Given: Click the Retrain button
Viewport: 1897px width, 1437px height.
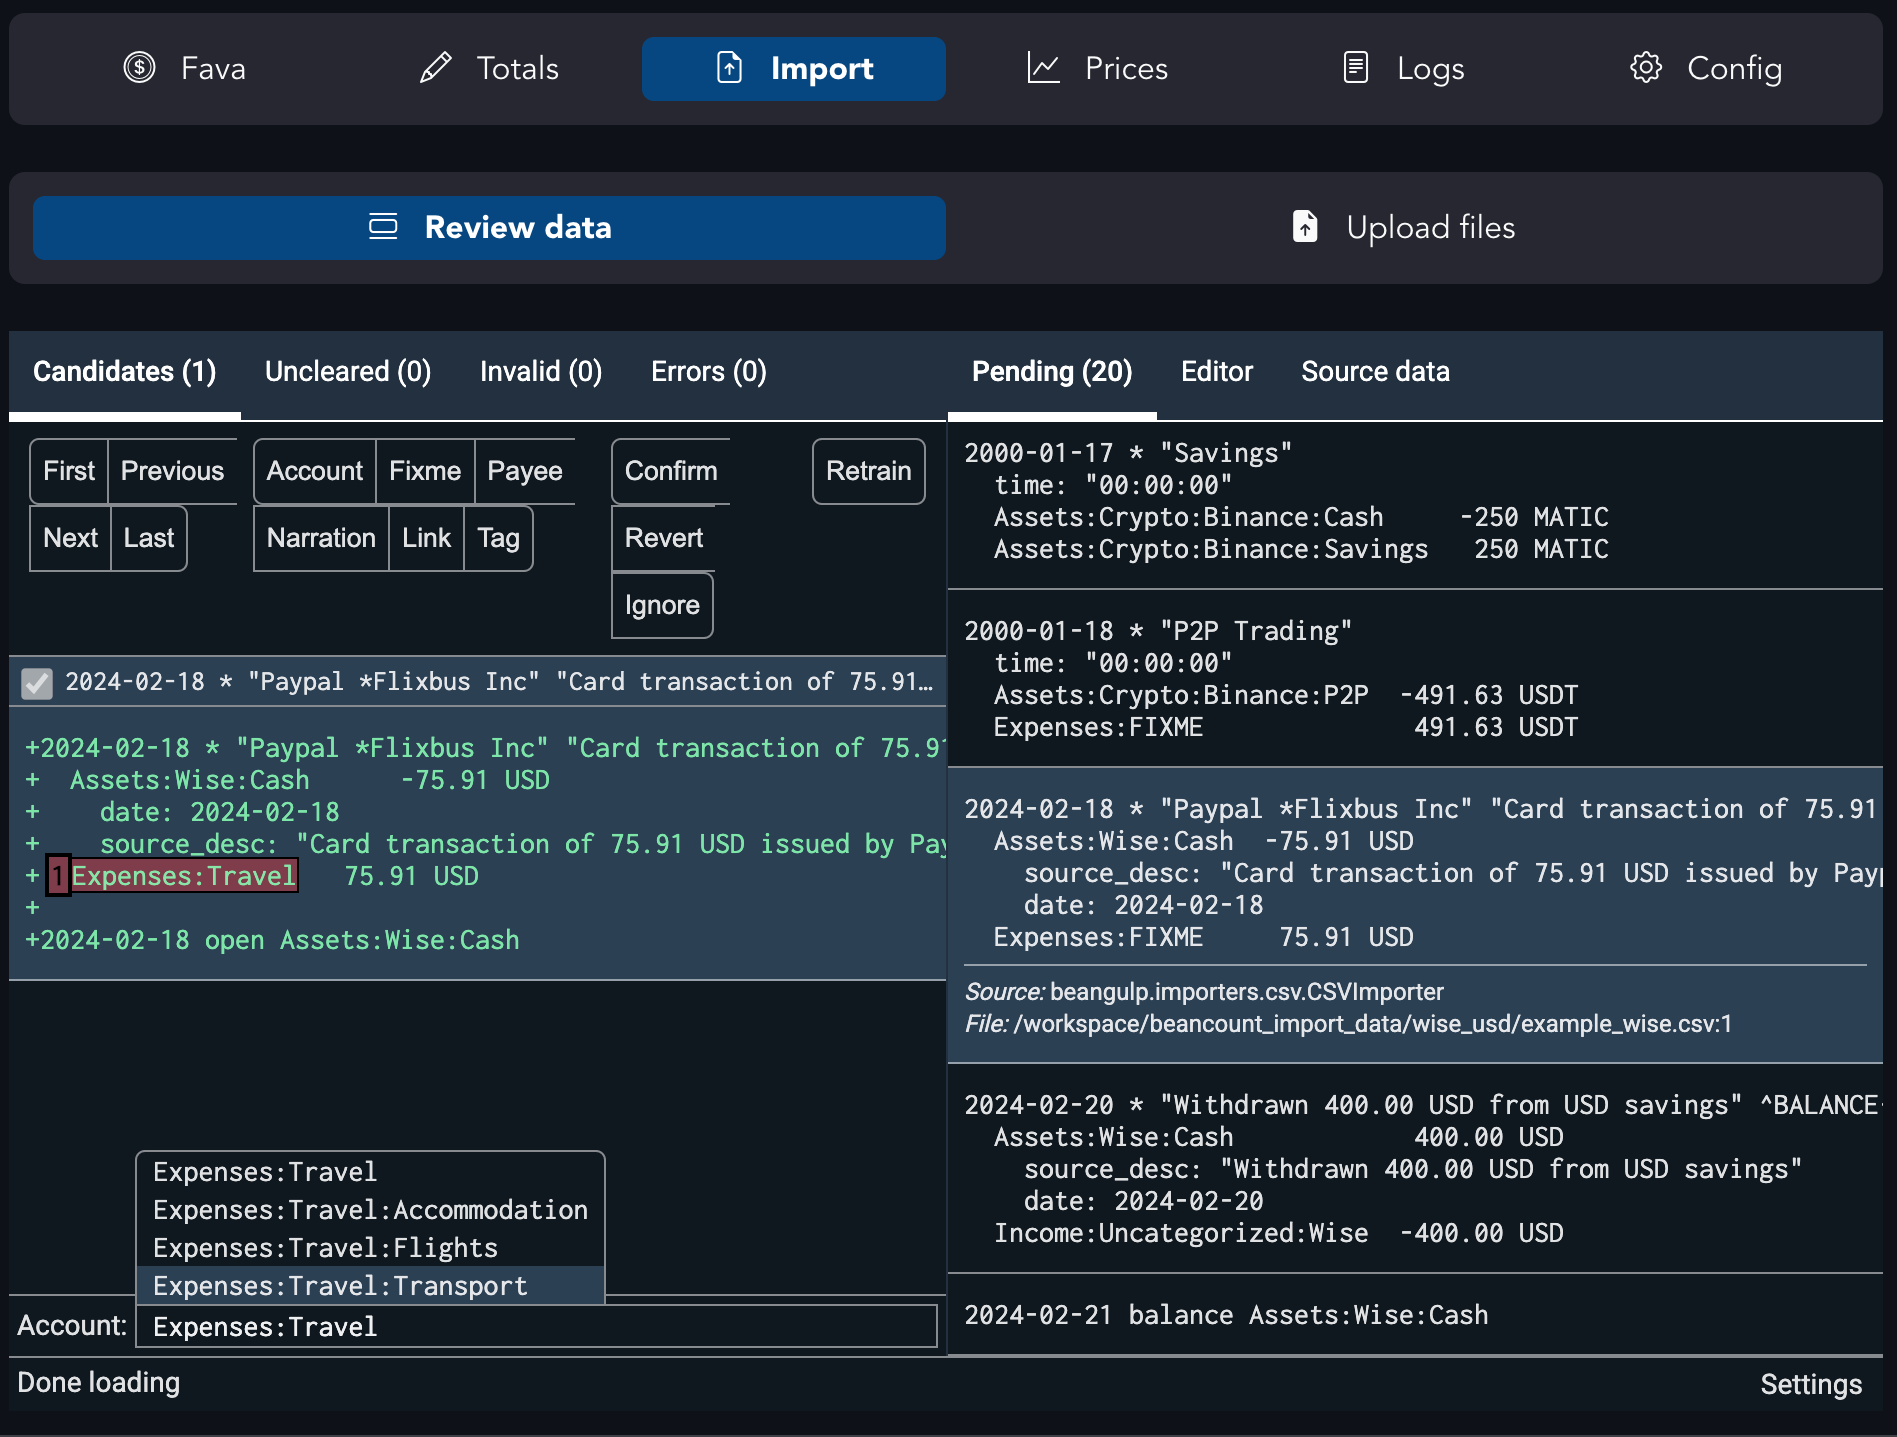Looking at the screenshot, I should click(869, 471).
